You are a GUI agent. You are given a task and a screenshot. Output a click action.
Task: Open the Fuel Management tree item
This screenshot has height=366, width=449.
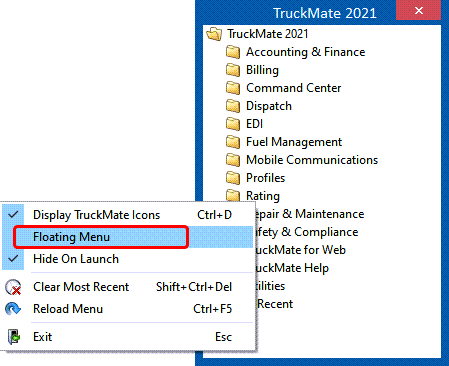(x=294, y=142)
